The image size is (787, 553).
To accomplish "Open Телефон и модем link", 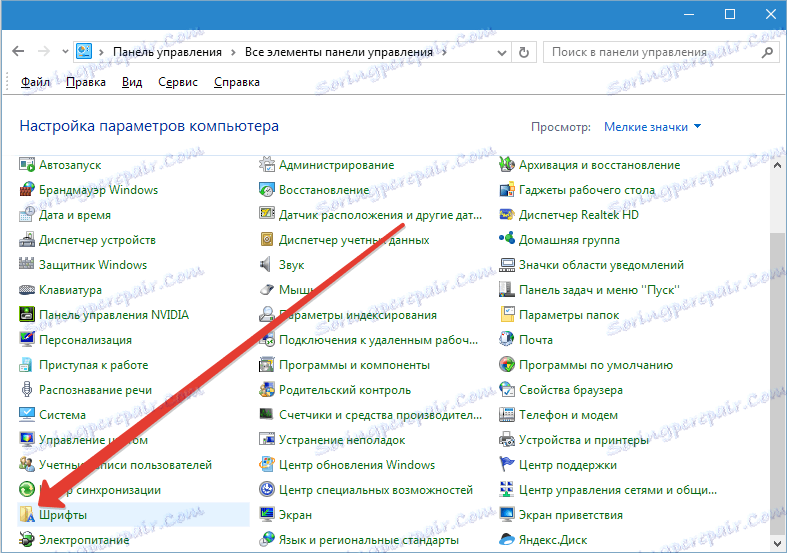I will coord(568,415).
